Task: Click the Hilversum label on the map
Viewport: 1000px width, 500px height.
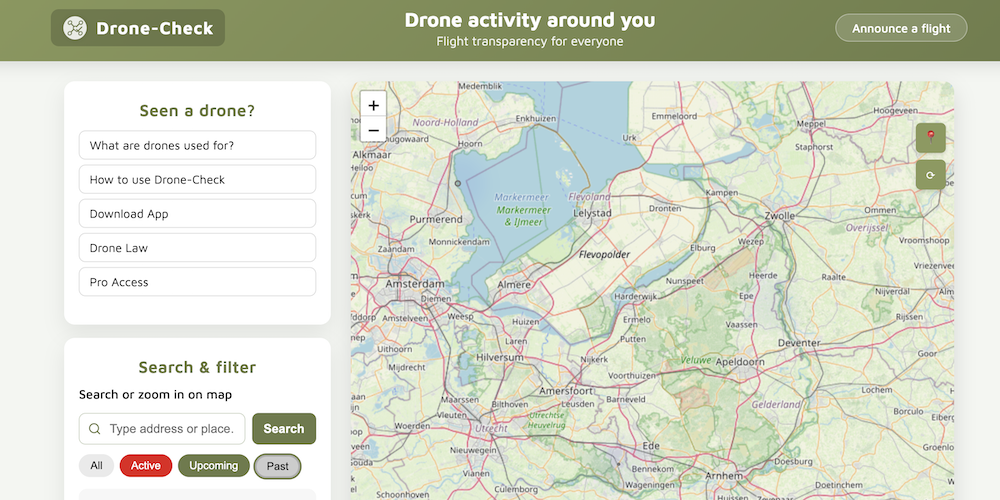Action: click(x=499, y=358)
